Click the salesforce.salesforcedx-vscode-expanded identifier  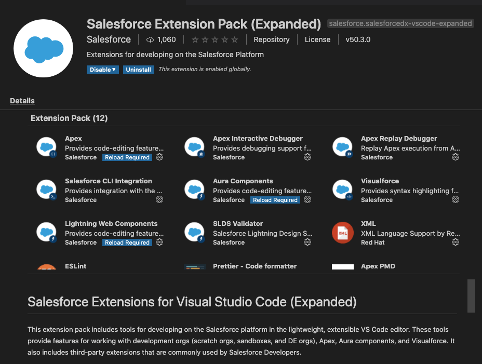pos(400,24)
